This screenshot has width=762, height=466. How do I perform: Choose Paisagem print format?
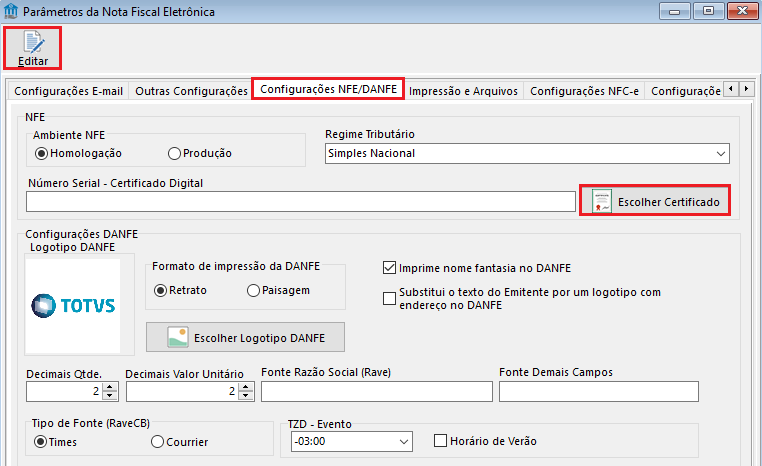tap(253, 291)
